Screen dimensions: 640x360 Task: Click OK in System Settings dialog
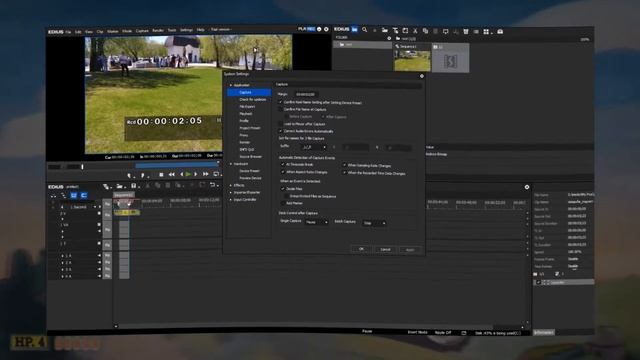[x=361, y=249]
